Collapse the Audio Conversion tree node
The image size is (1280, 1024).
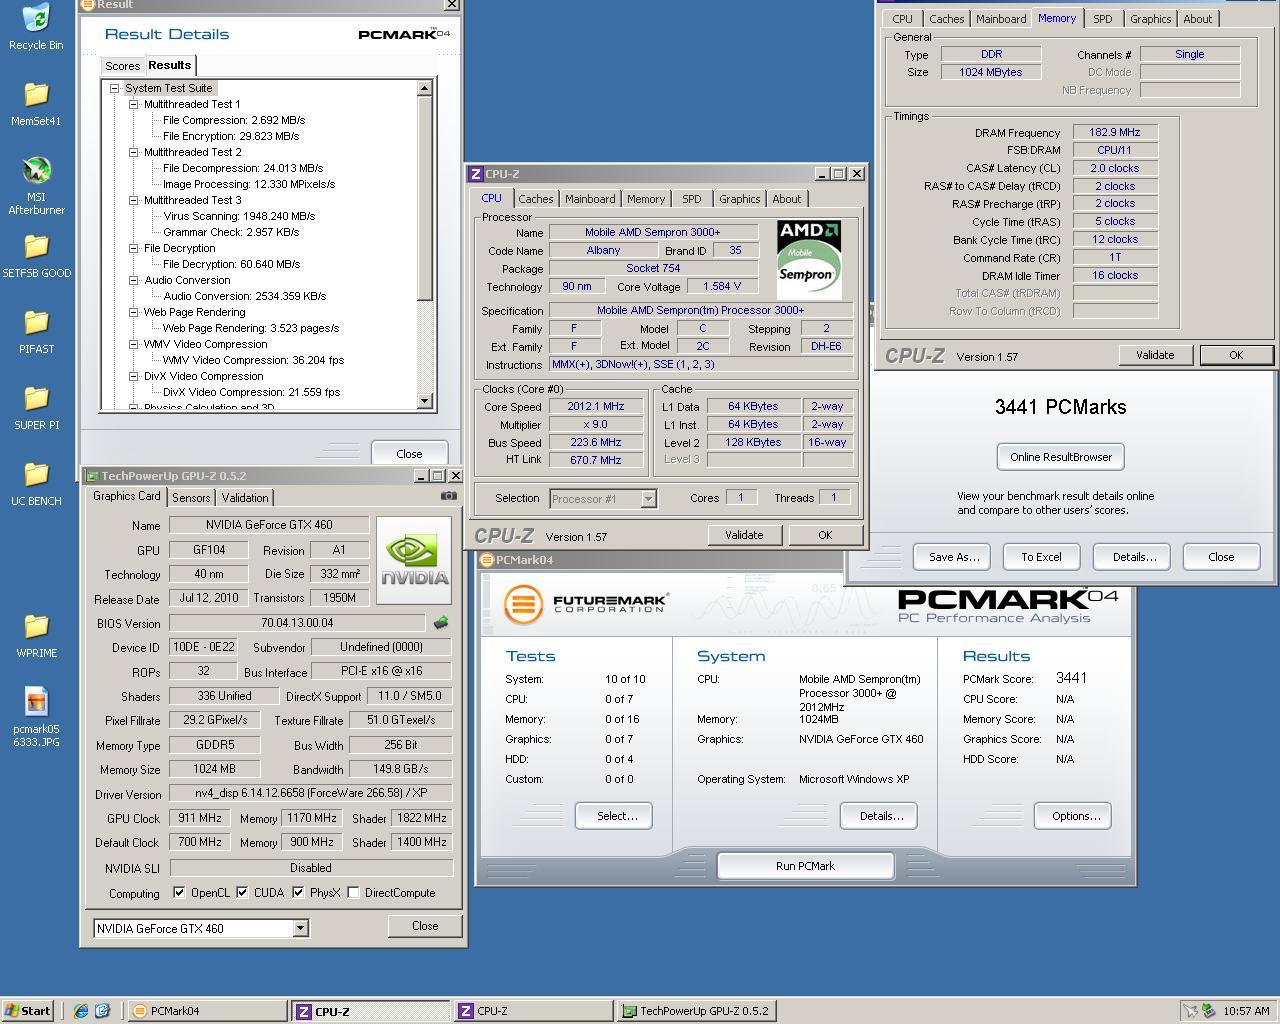133,280
